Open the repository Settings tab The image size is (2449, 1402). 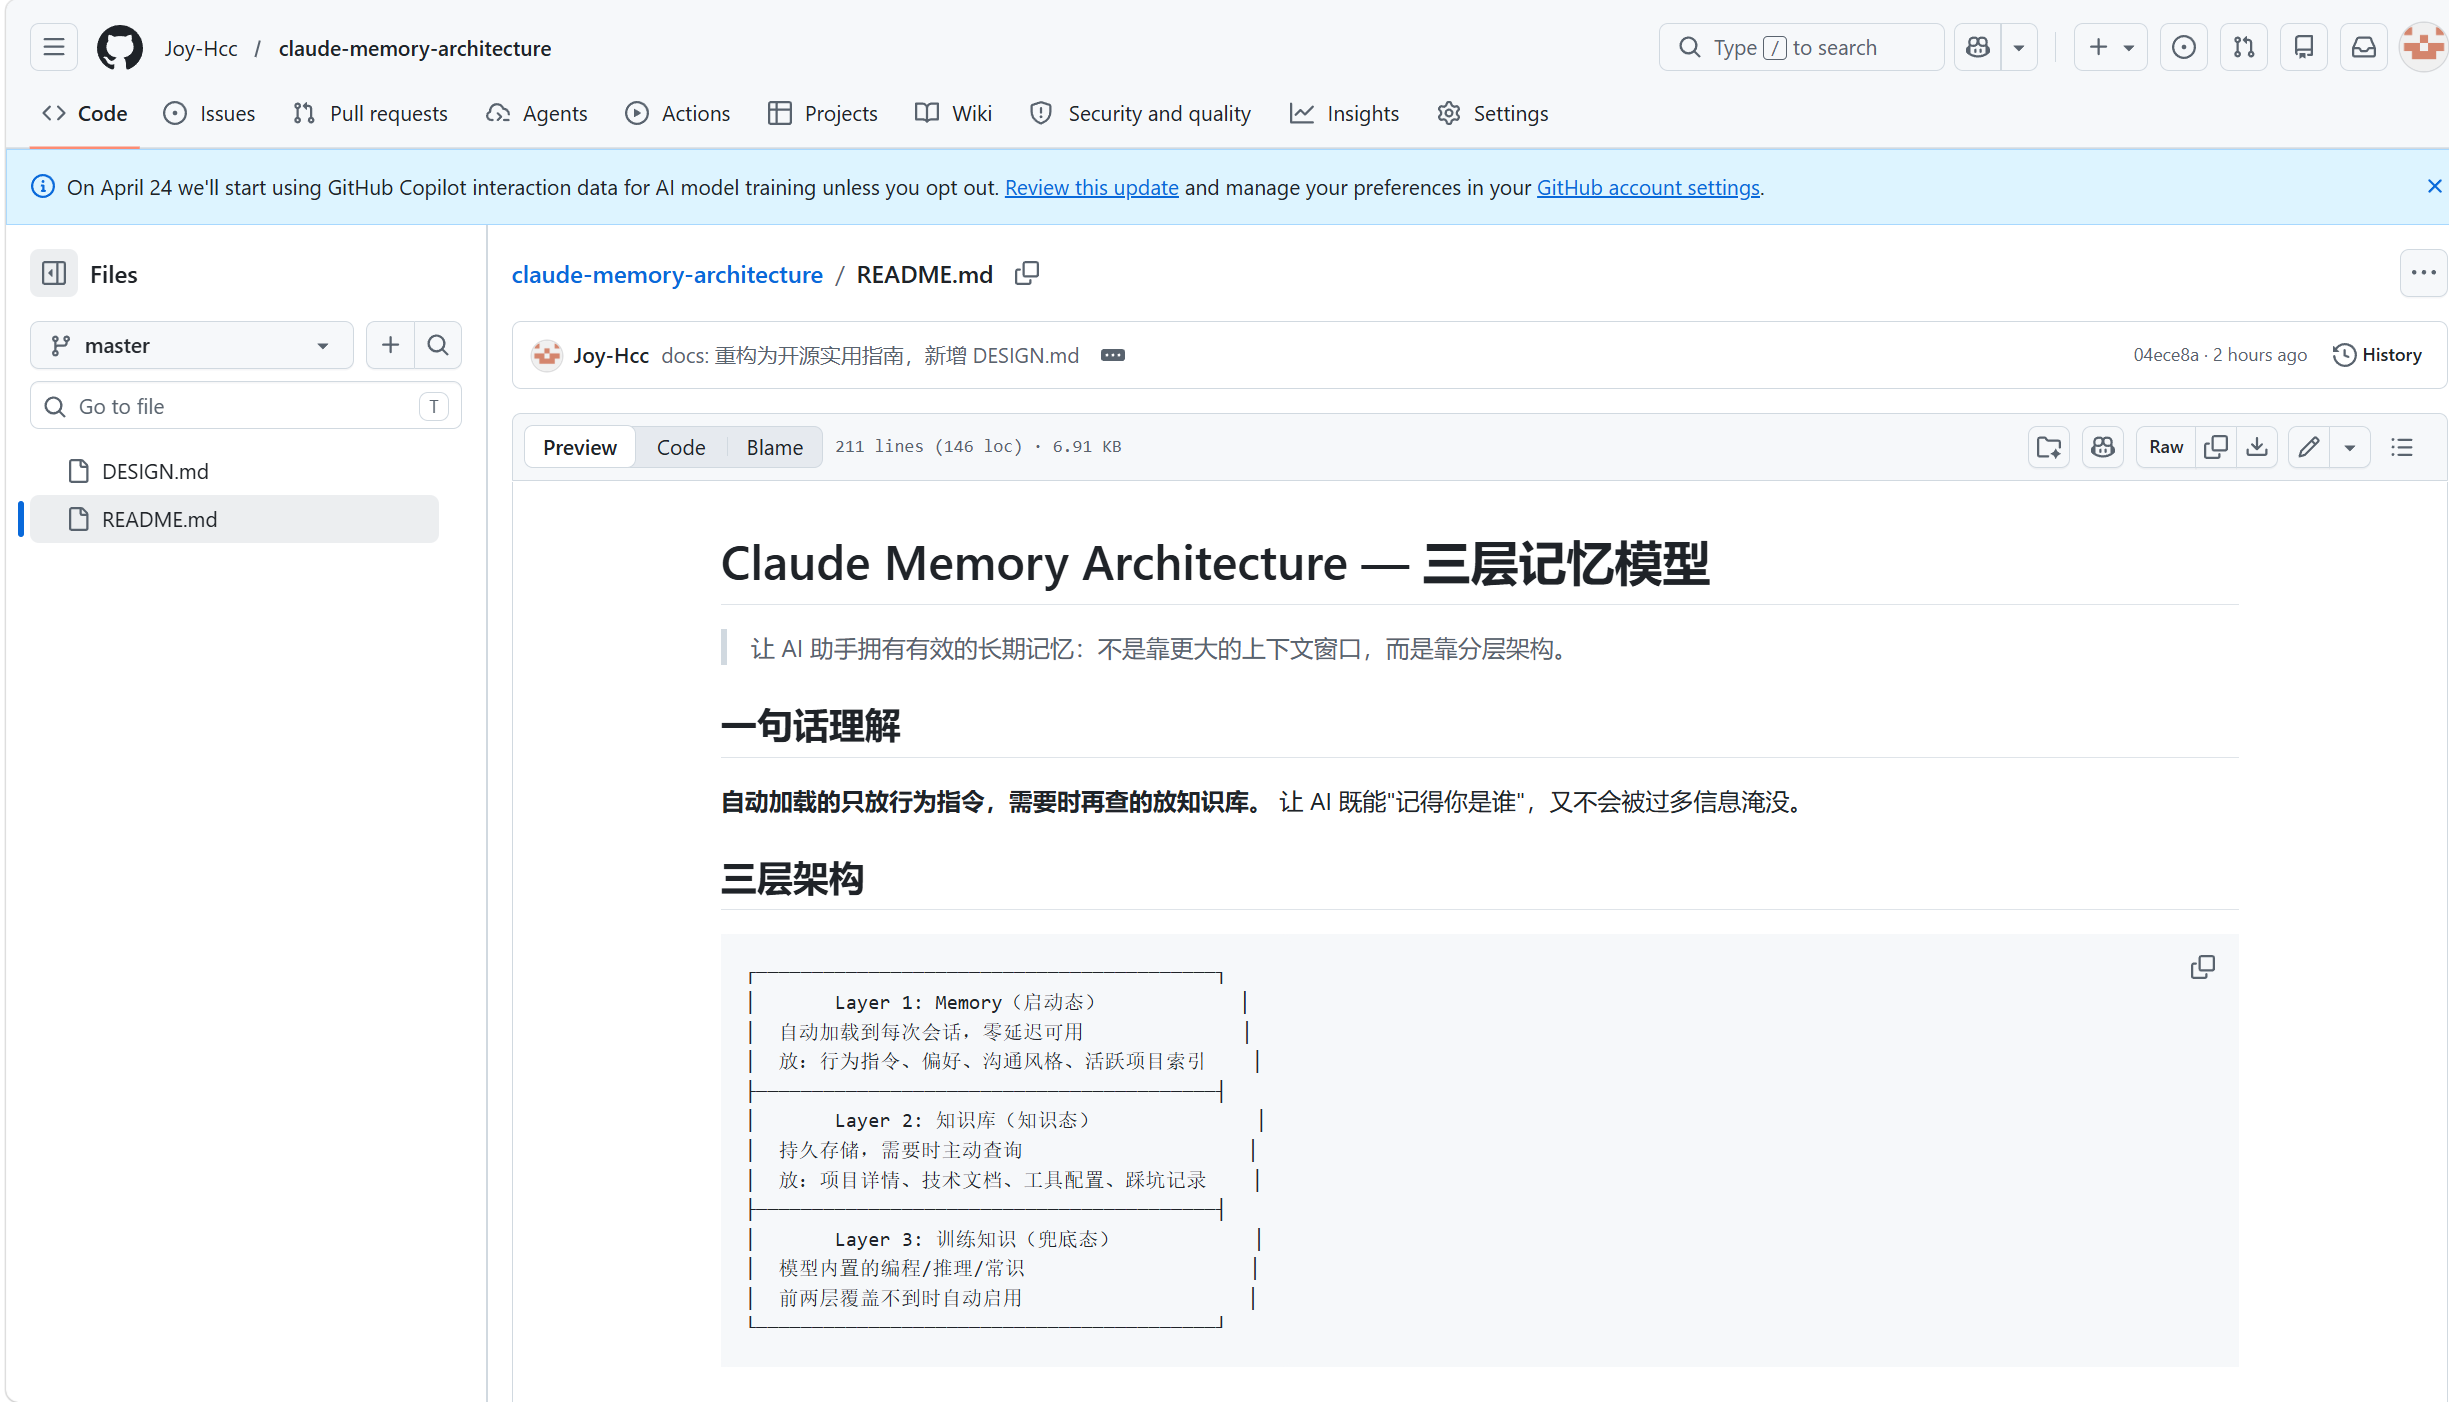1492,113
